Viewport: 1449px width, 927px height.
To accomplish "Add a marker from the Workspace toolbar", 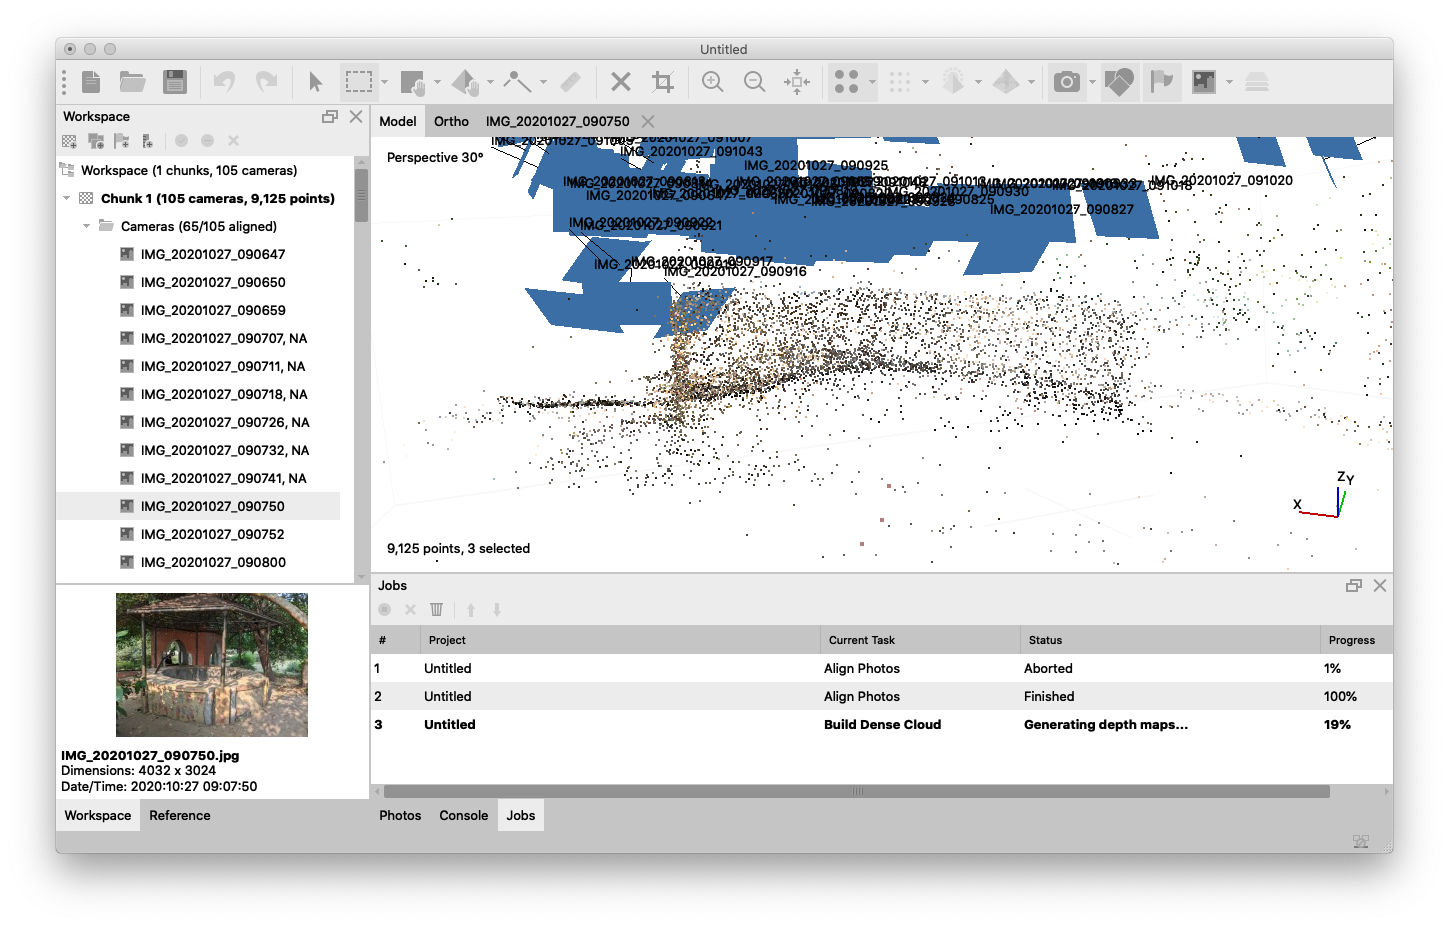I will click(x=122, y=140).
